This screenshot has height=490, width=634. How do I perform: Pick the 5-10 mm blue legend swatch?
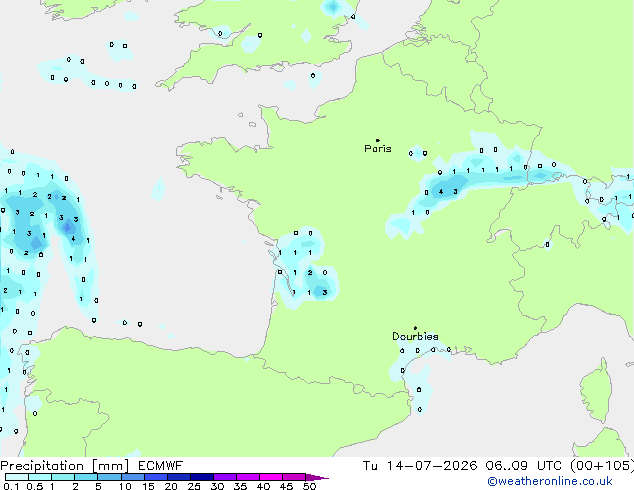(110, 477)
